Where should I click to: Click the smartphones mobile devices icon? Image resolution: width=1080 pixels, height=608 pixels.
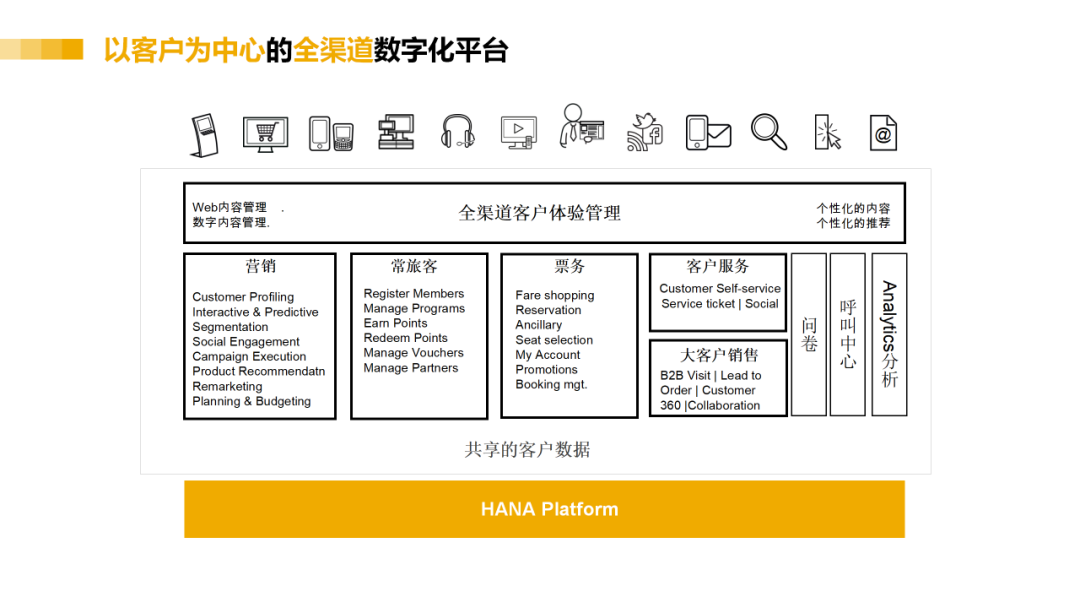click(x=331, y=134)
